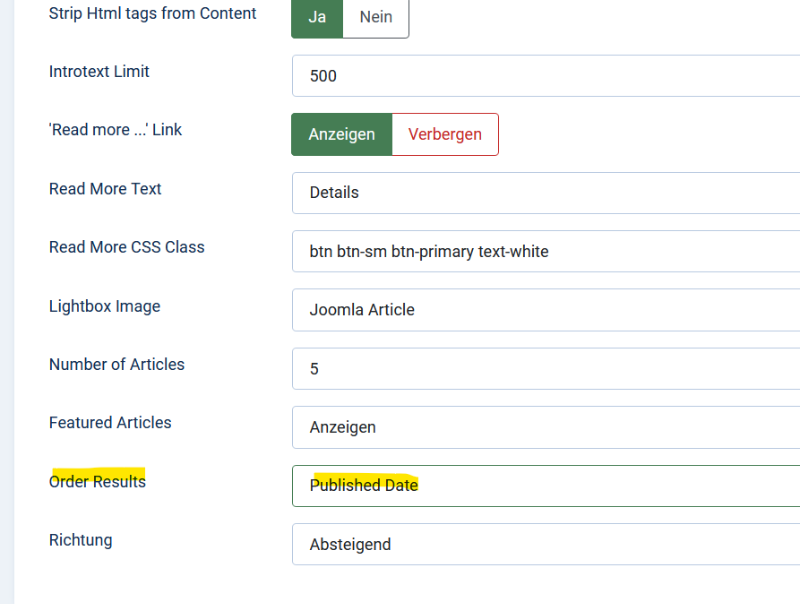
Task: Click the Read More Text field with Details
Action: [x=546, y=193]
